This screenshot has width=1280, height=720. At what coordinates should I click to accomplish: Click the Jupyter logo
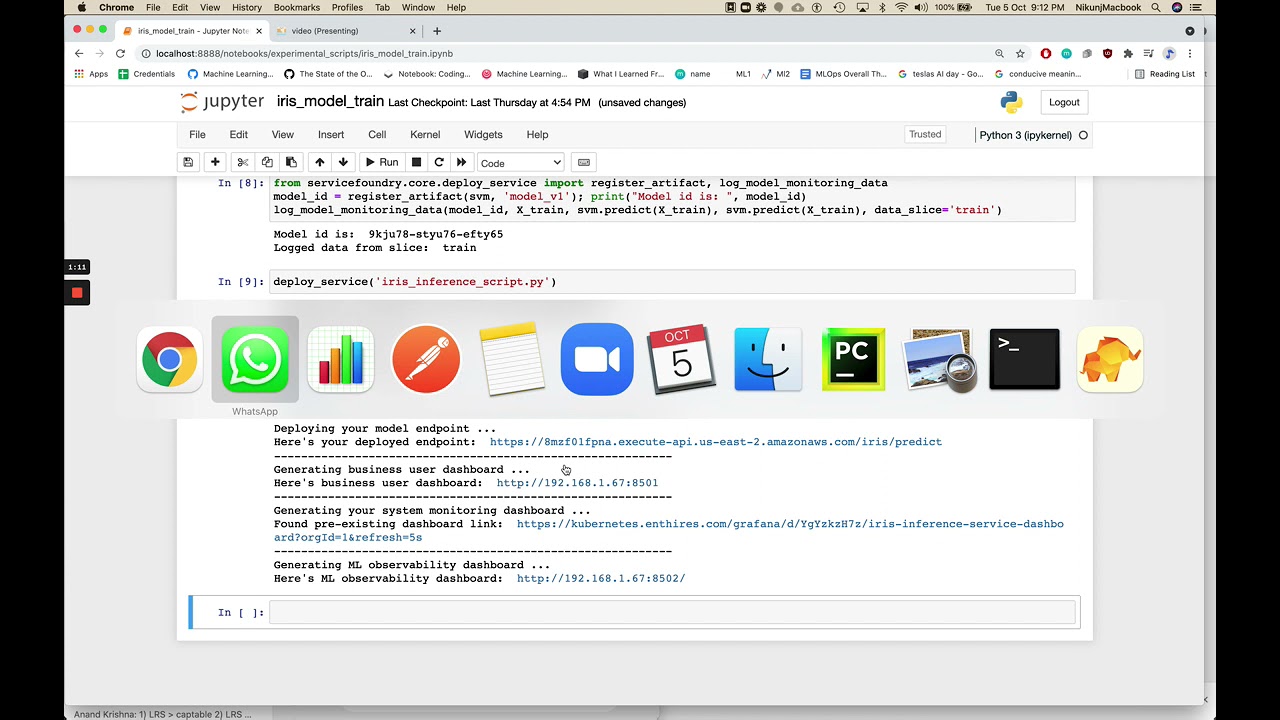(x=222, y=102)
